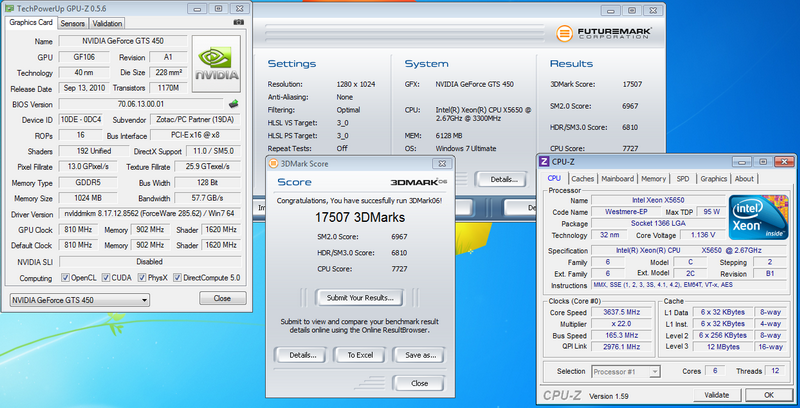
Task: Toggle the CUDA checkbox
Action: point(106,278)
